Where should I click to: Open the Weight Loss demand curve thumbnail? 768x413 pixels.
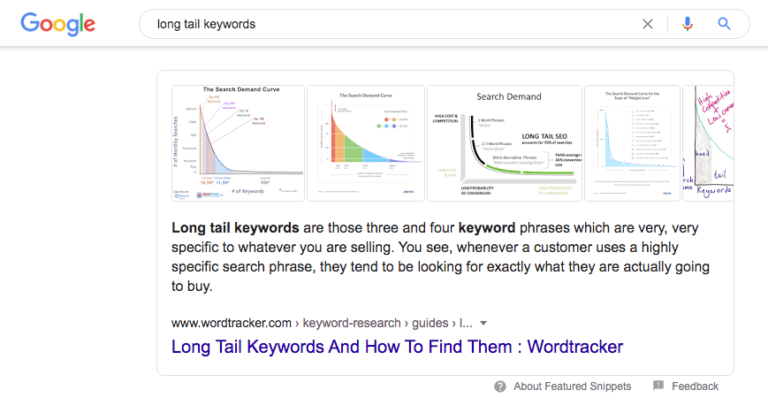(x=632, y=143)
